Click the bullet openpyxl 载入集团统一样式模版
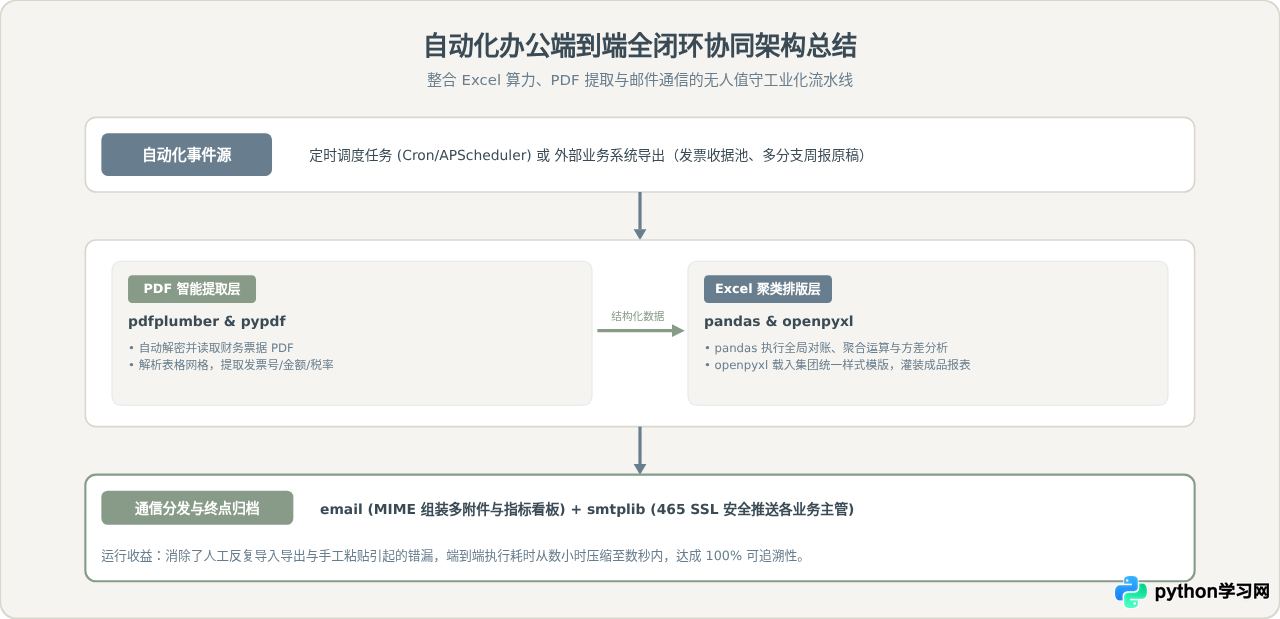Screen dimensions: 1280x619 (x=837, y=365)
